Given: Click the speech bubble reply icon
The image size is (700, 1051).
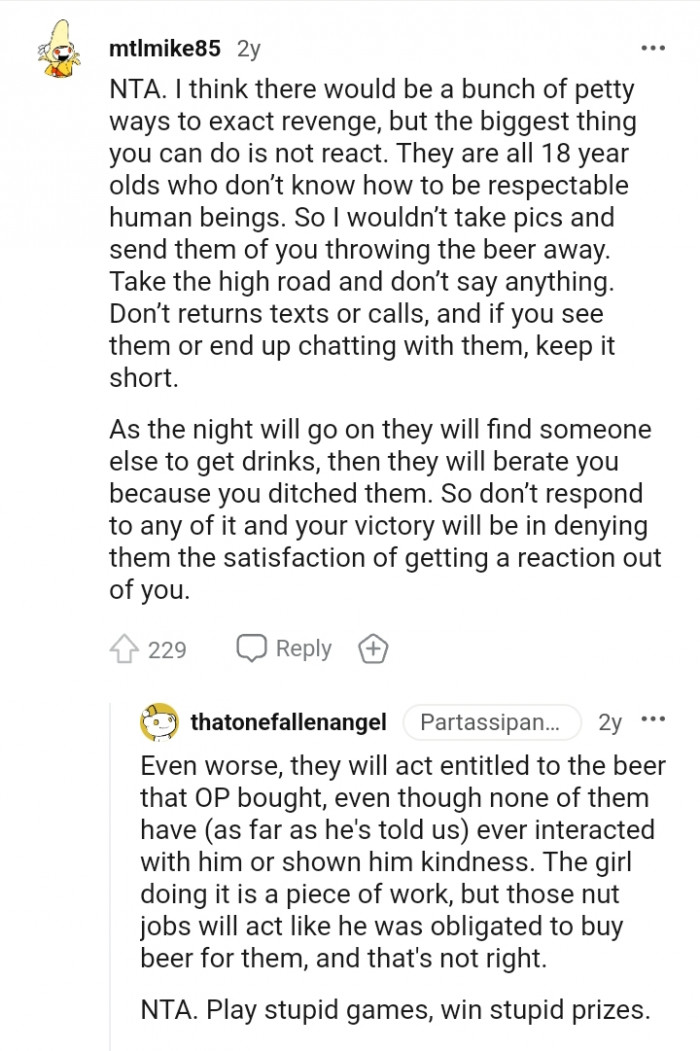Looking at the screenshot, I should pos(251,649).
